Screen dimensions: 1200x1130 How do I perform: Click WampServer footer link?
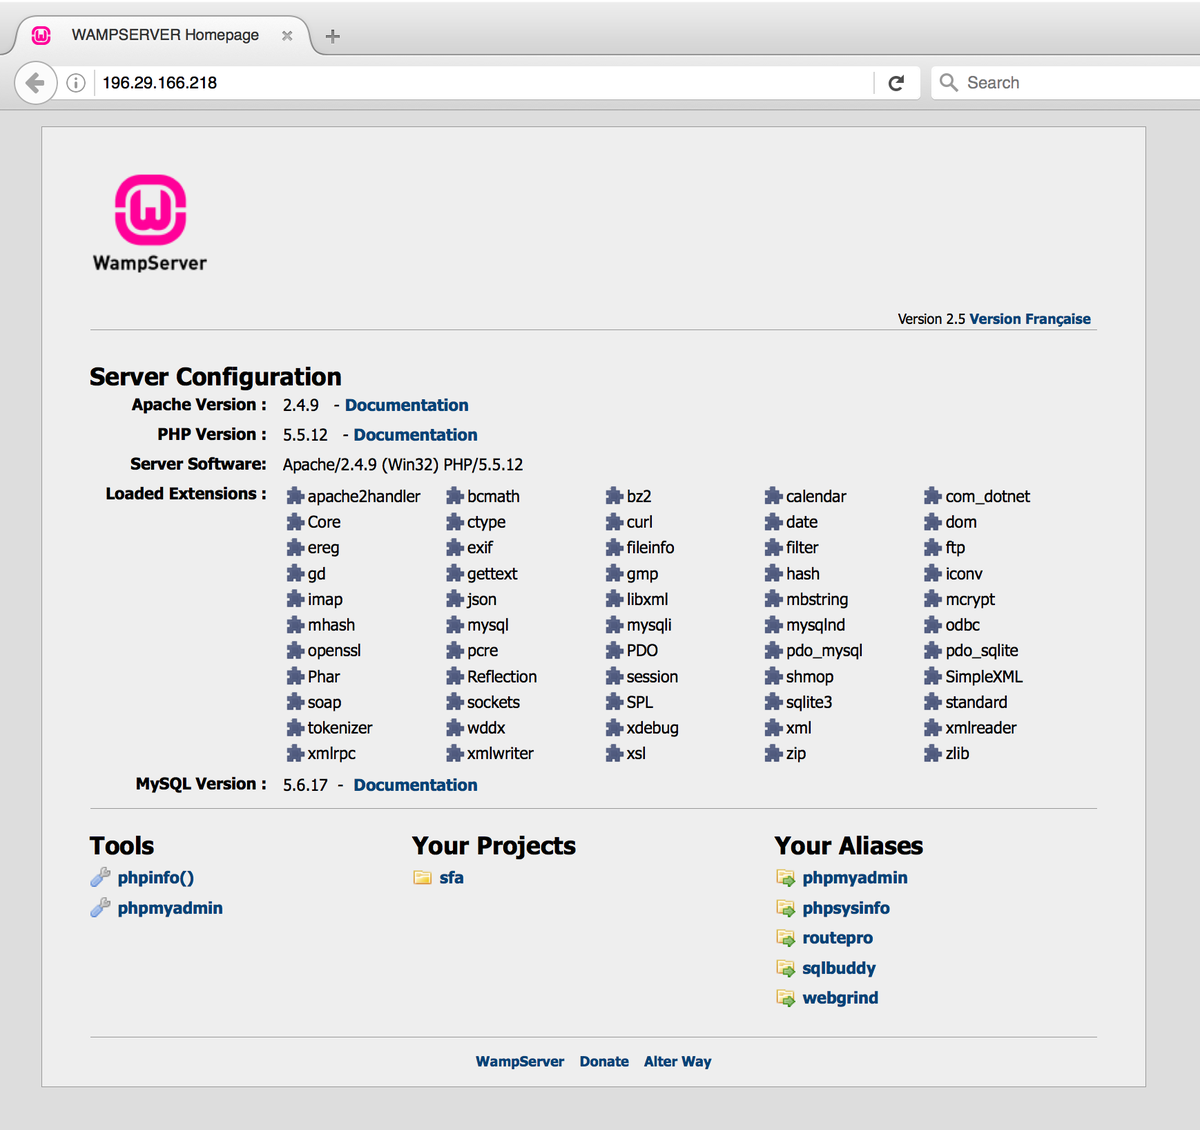pyautogui.click(x=520, y=1062)
